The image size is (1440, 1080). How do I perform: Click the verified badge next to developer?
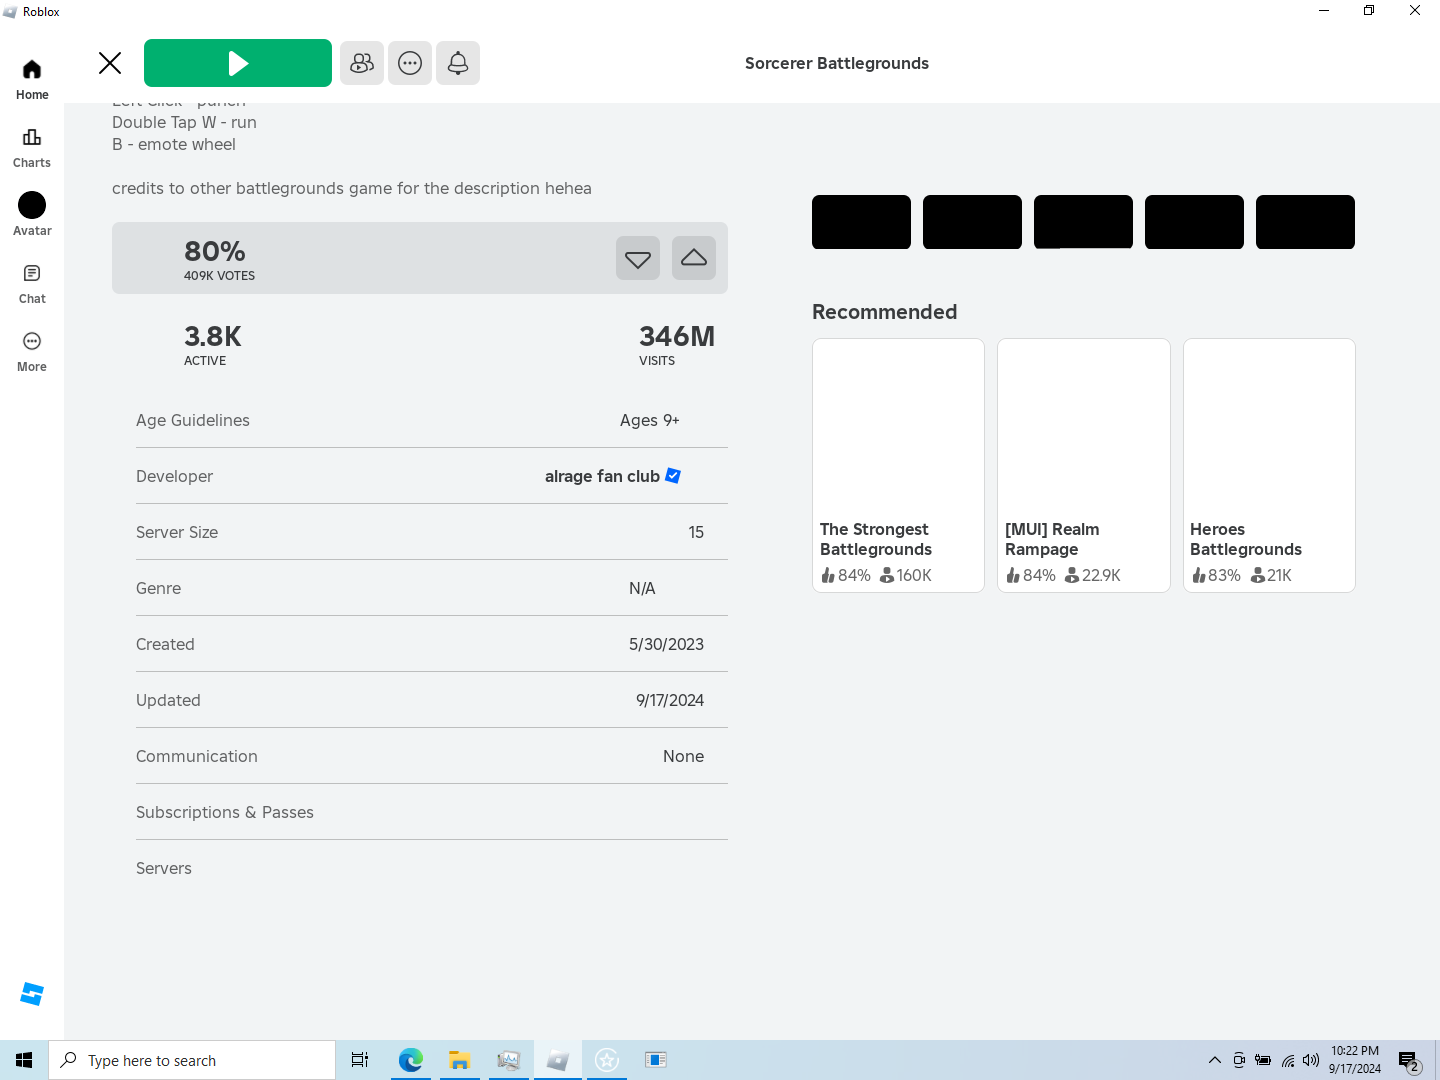[673, 476]
